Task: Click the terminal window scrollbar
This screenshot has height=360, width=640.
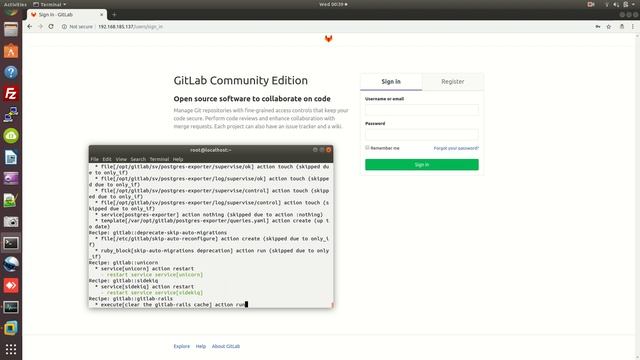Action: point(332,305)
